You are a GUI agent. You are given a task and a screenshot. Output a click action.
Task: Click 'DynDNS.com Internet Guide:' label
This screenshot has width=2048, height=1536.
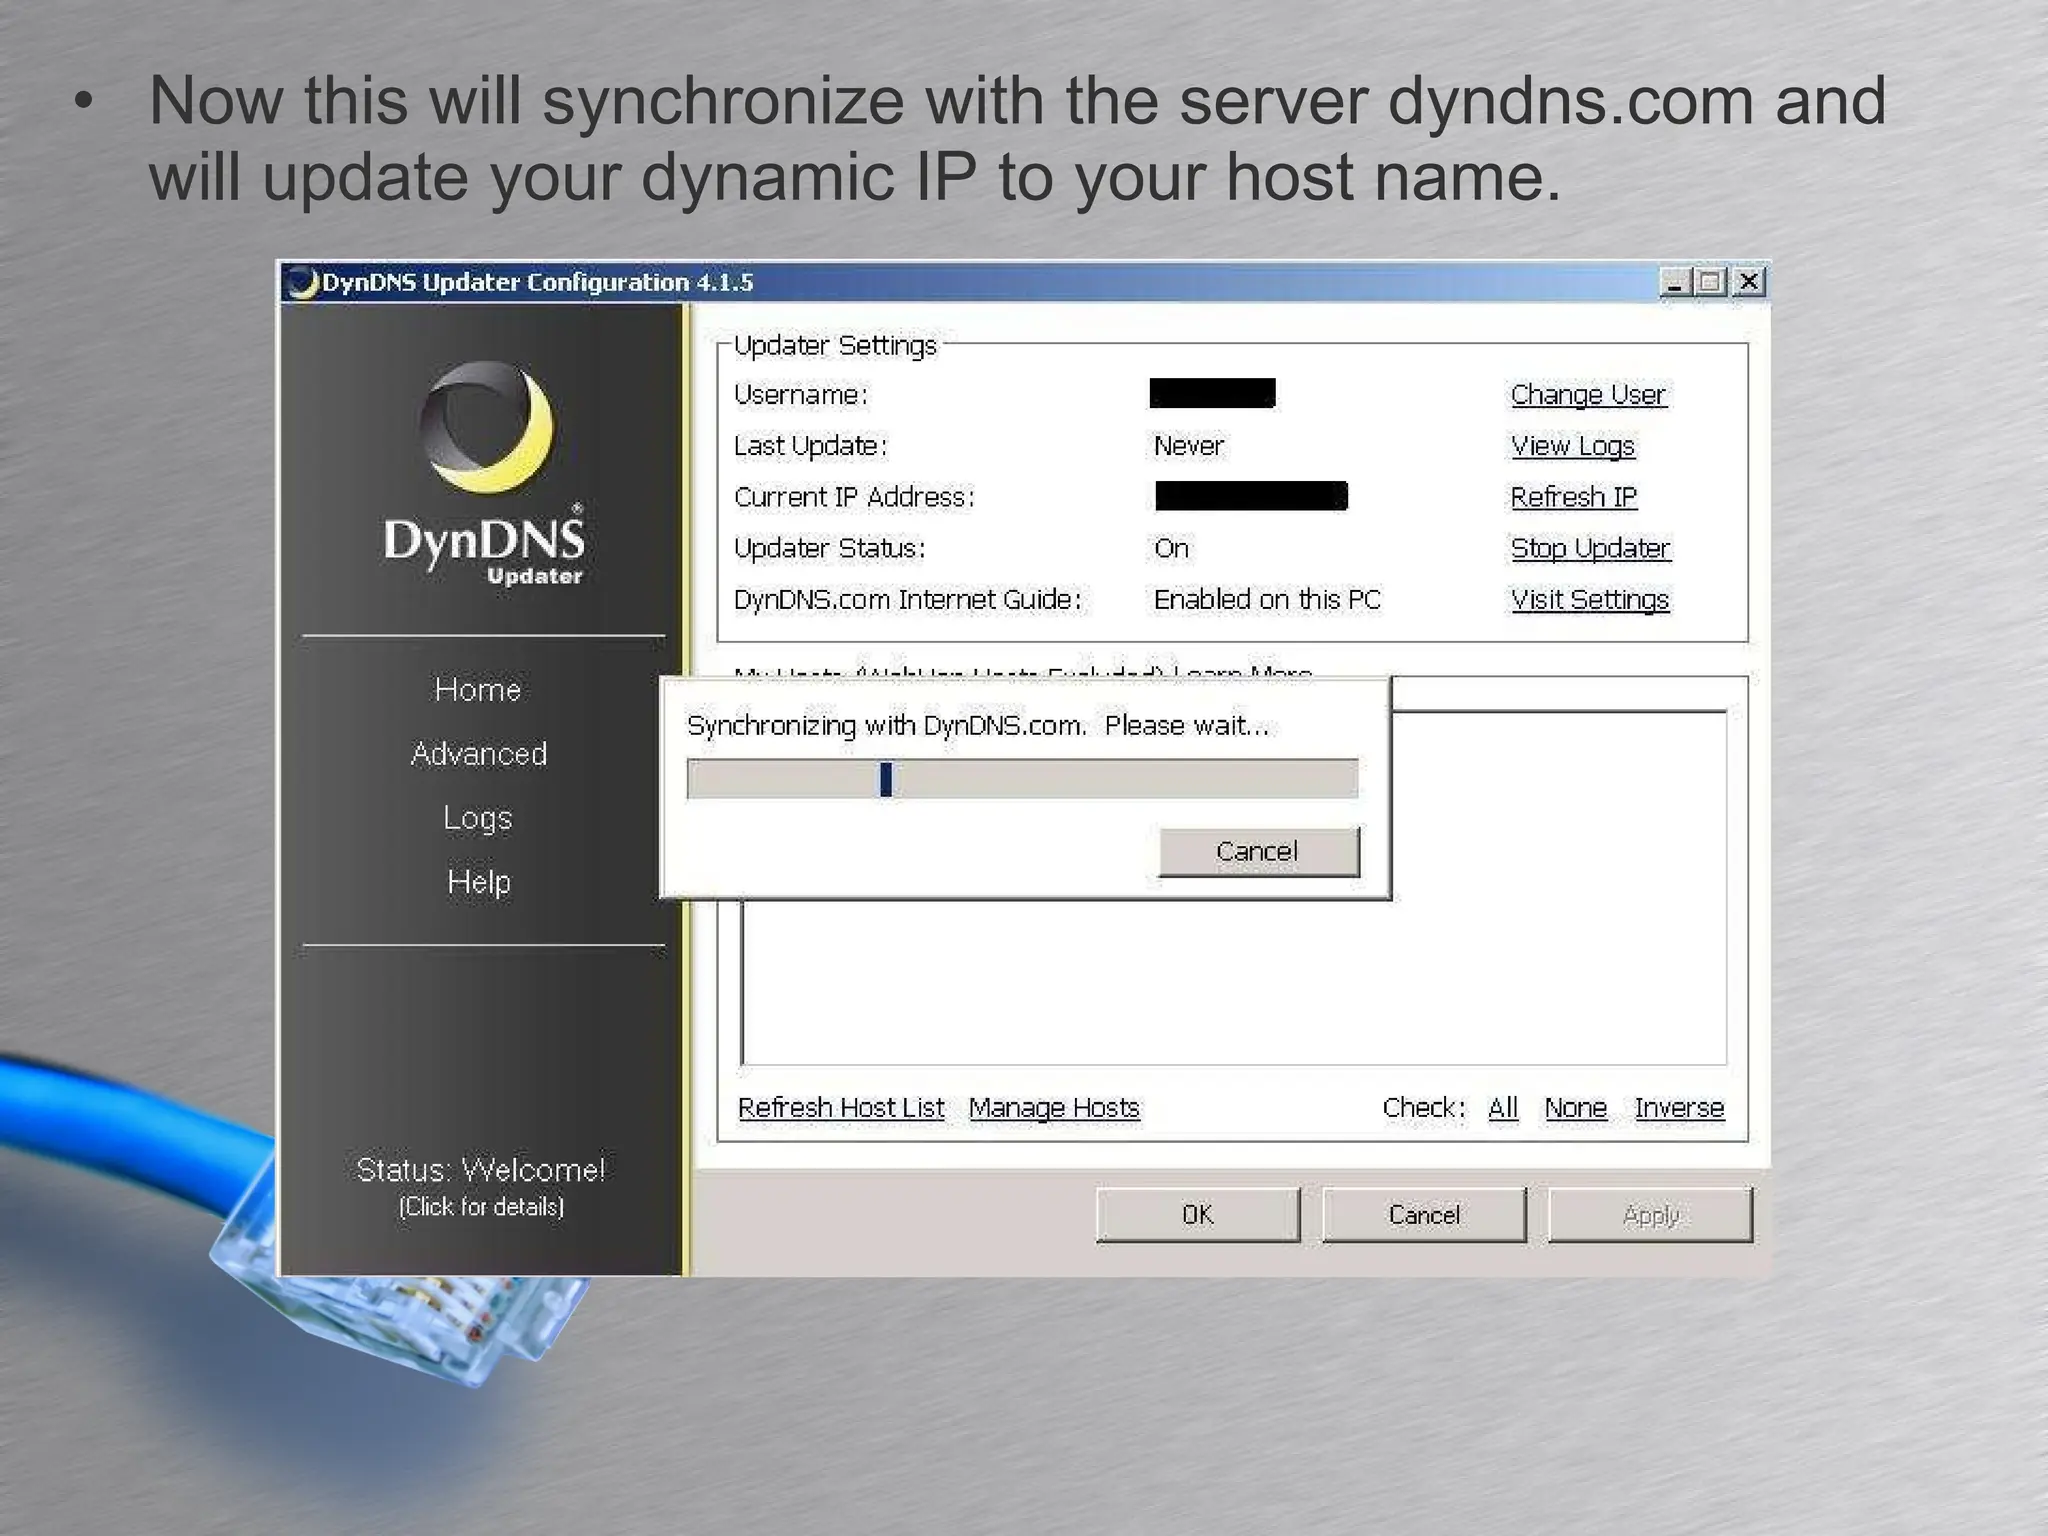(x=908, y=599)
